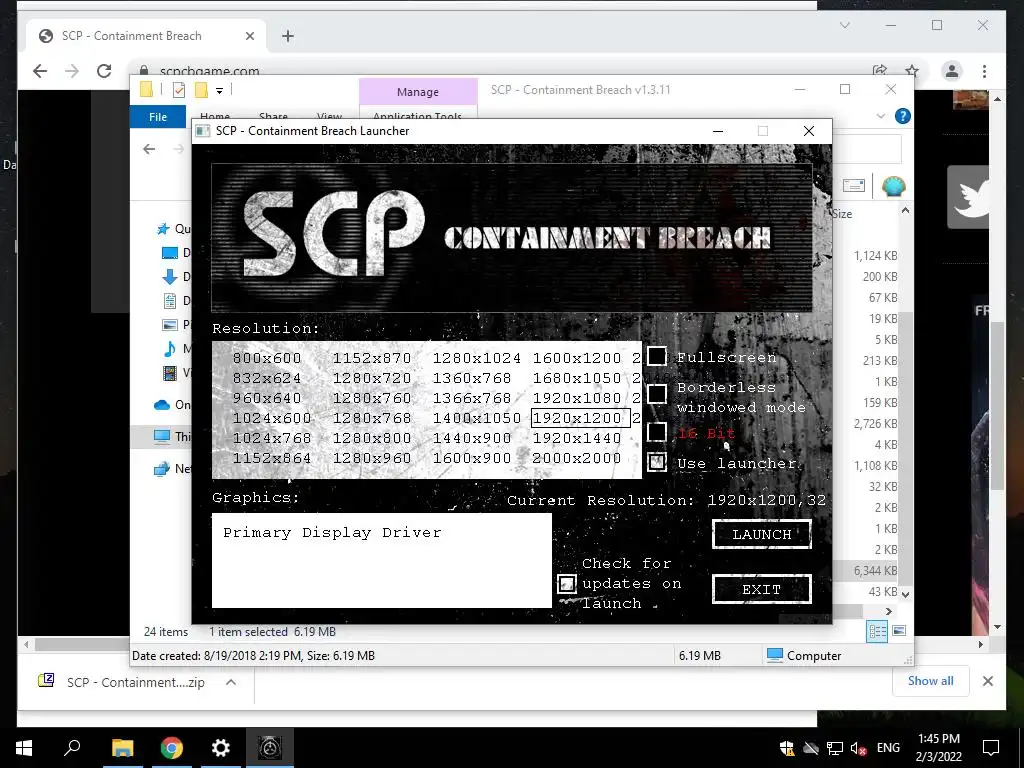Click the File Explorer help icon
This screenshot has width=1024, height=768.
pos(903,116)
